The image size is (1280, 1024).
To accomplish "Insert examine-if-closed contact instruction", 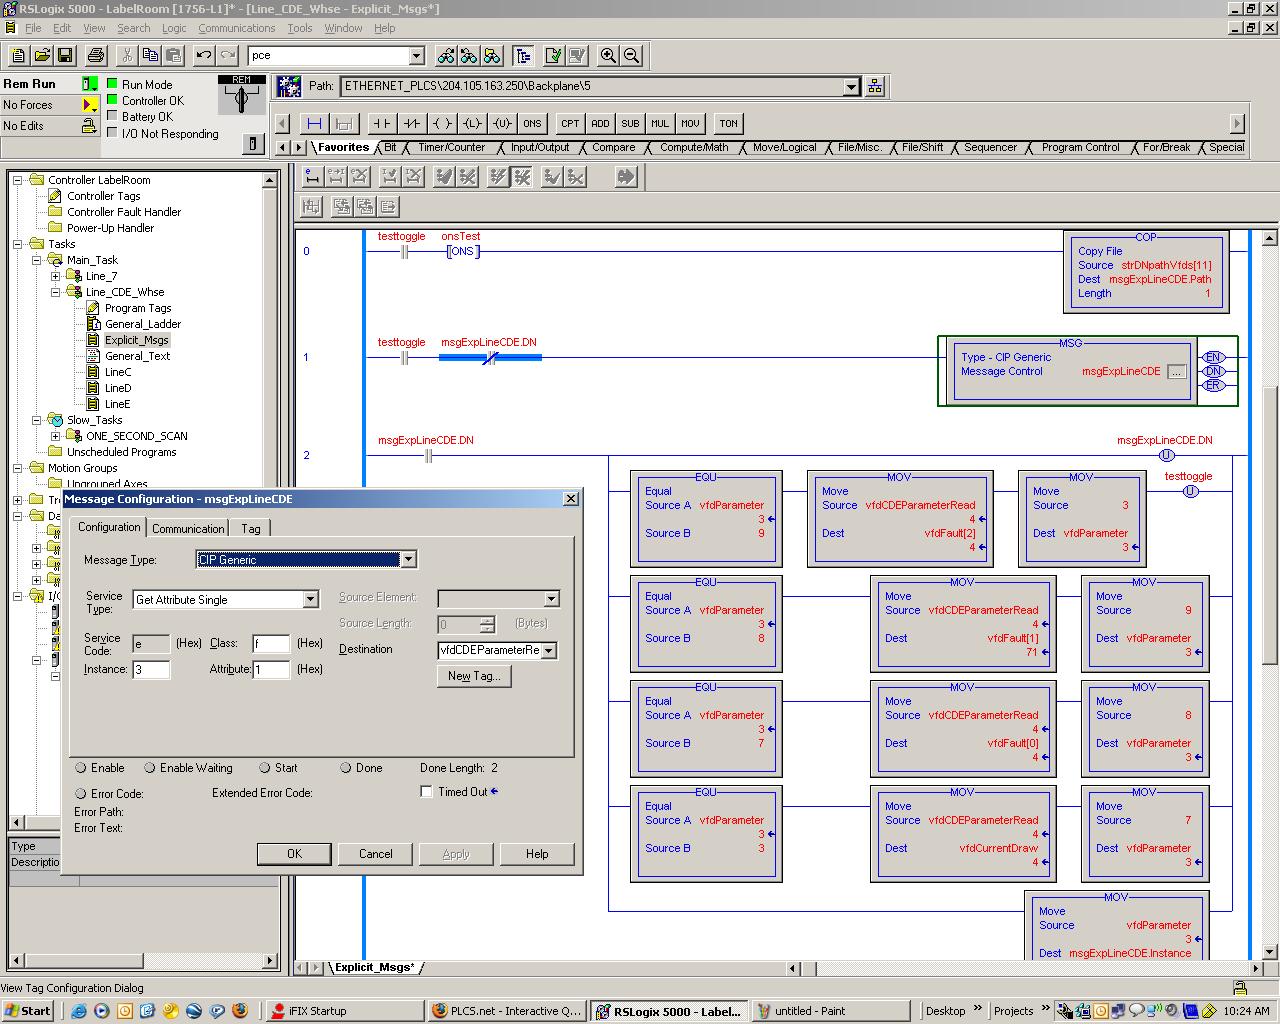I will pos(382,123).
